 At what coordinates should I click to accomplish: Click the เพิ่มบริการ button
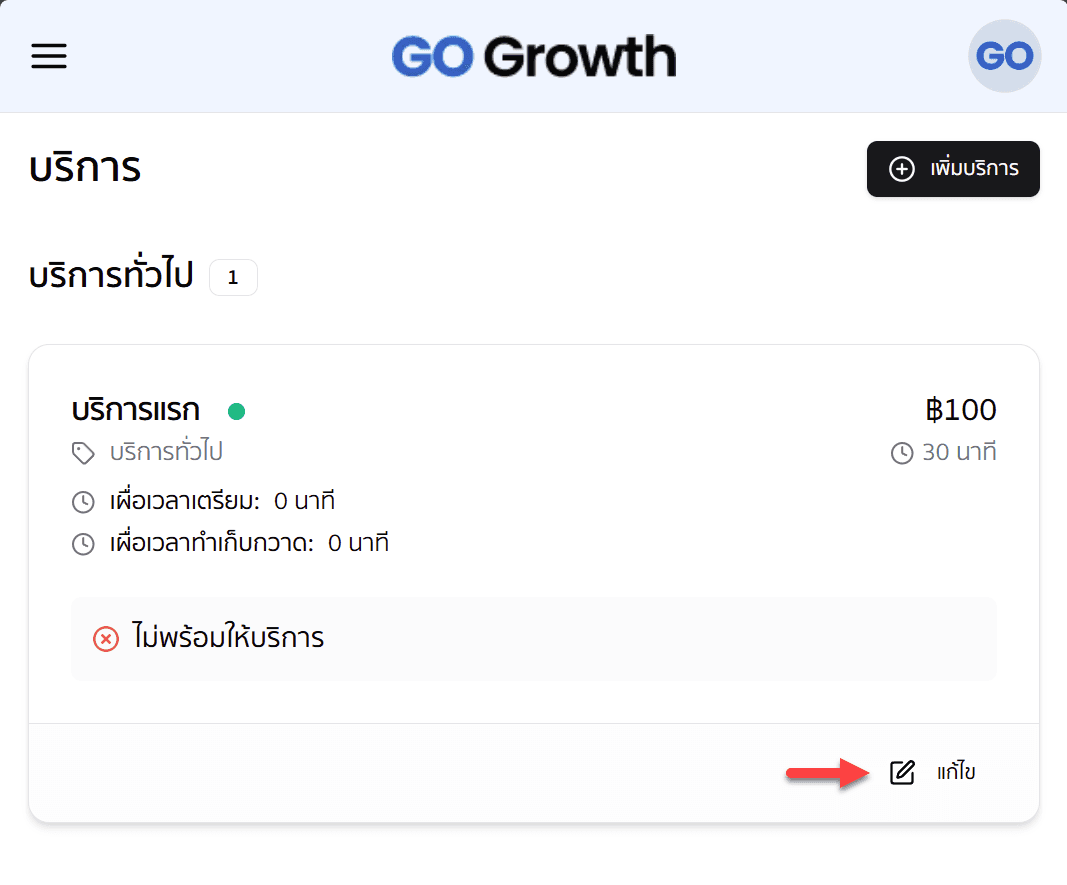point(952,169)
